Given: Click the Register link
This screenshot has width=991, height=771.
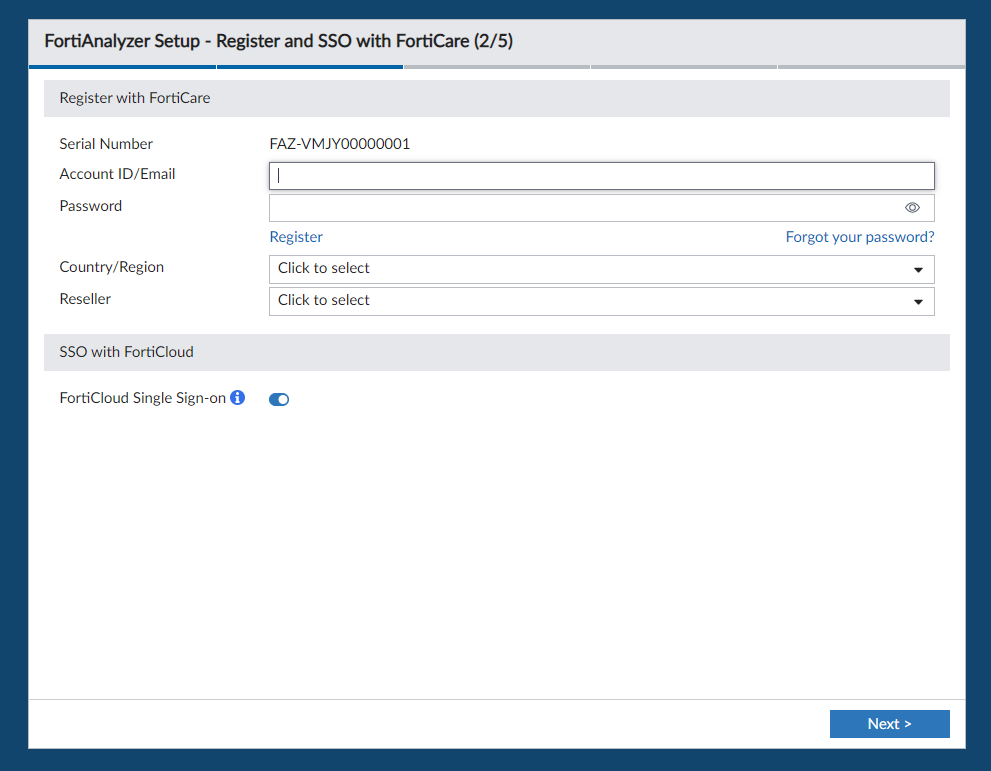Looking at the screenshot, I should 296,237.
